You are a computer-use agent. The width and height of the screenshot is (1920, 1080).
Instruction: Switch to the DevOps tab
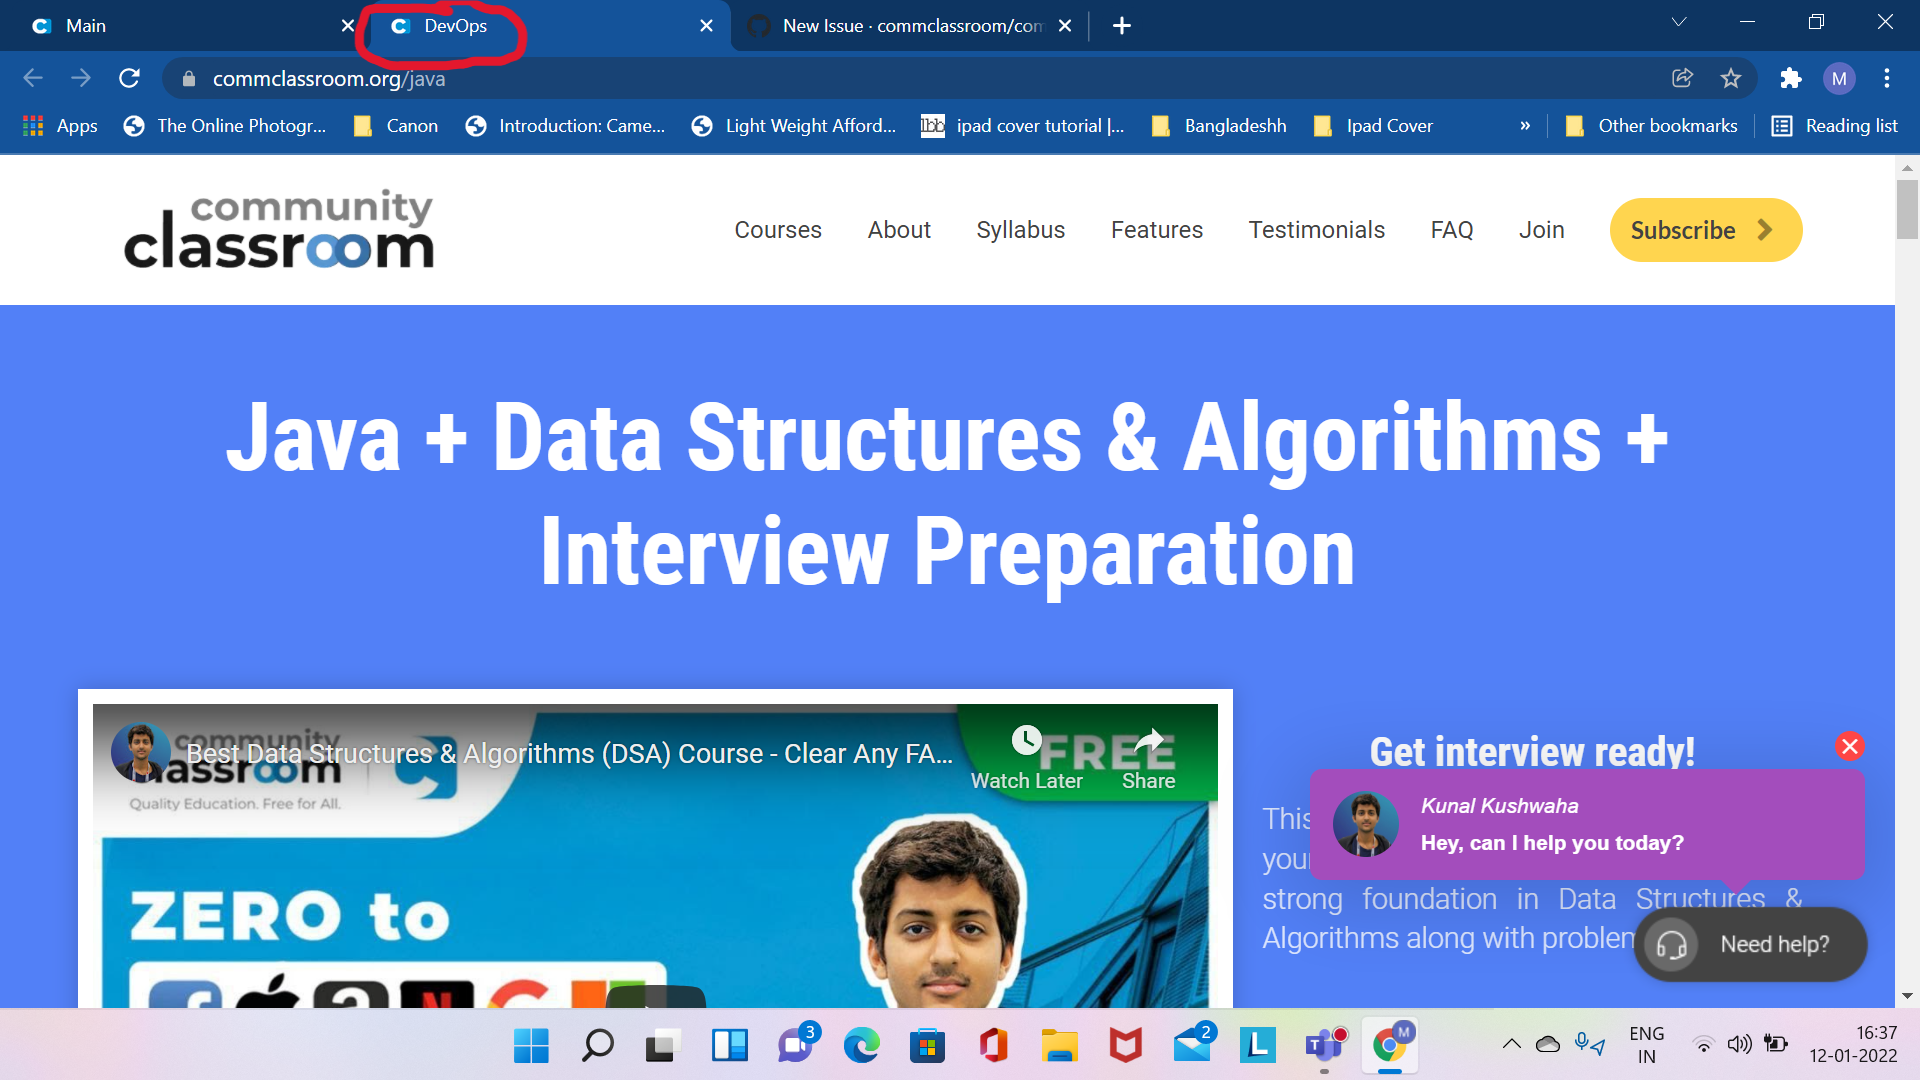pos(455,26)
